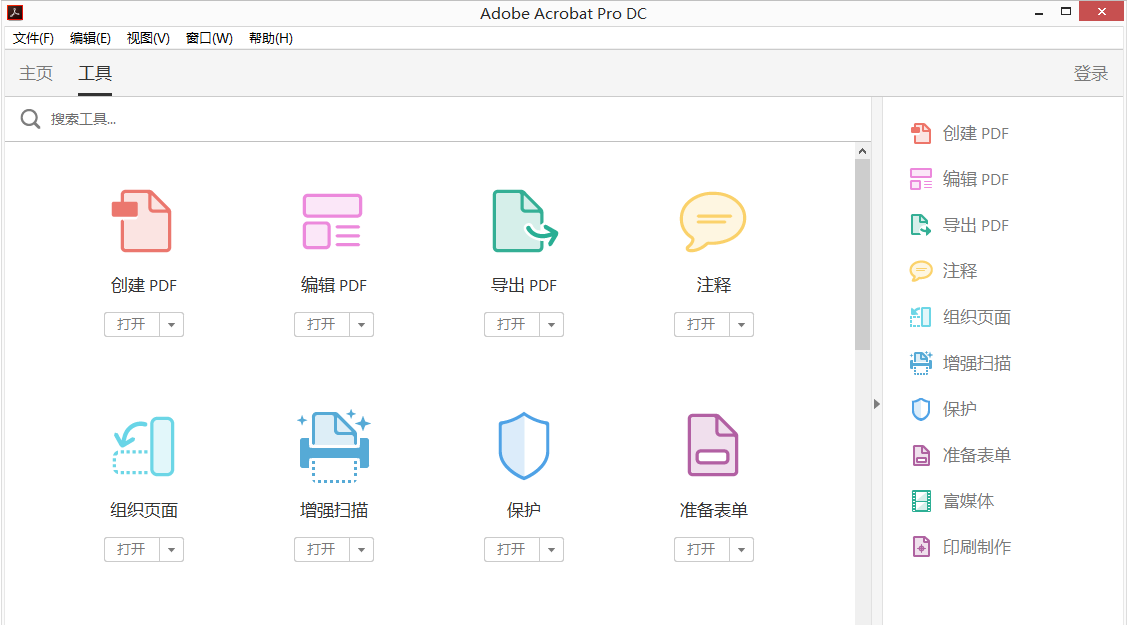Select 富媒体 film icon in right sidebar
The height and width of the screenshot is (625, 1128).
point(921,501)
